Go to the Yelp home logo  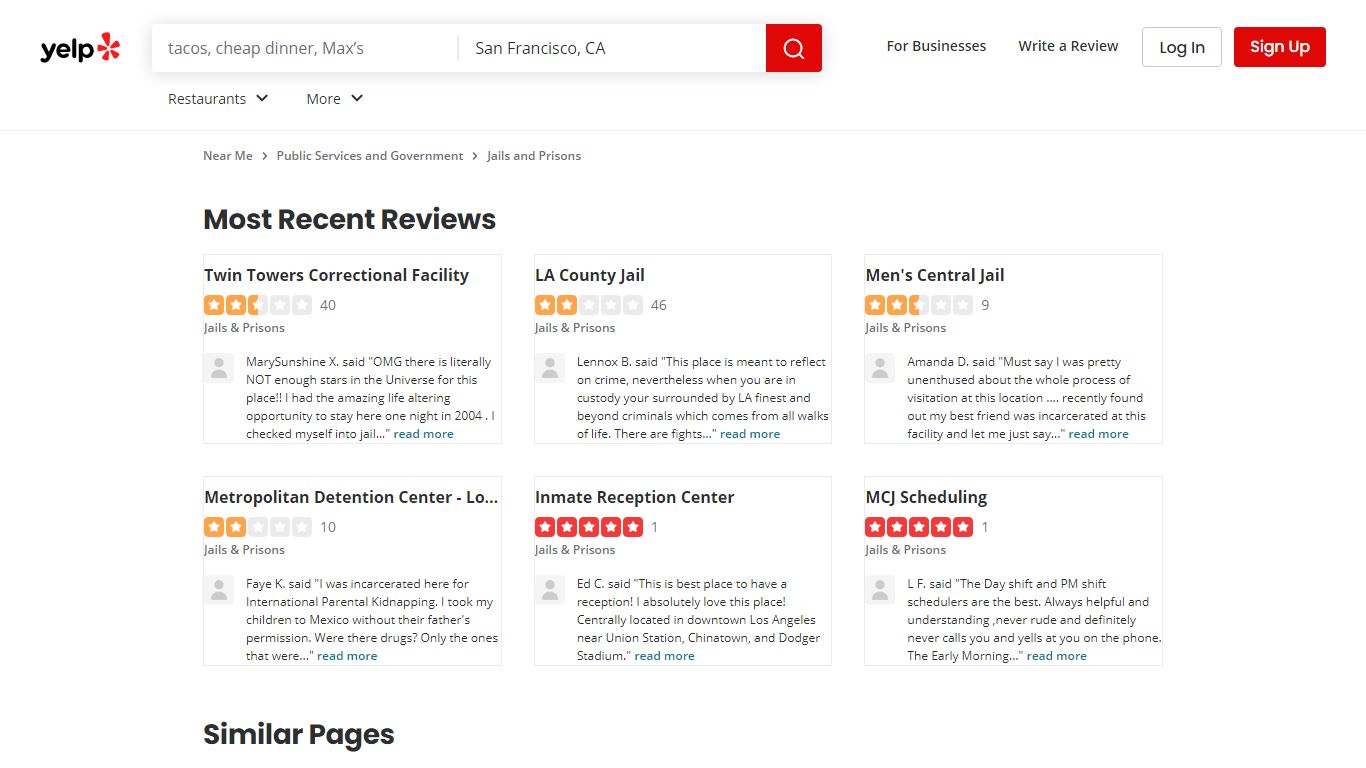[80, 48]
